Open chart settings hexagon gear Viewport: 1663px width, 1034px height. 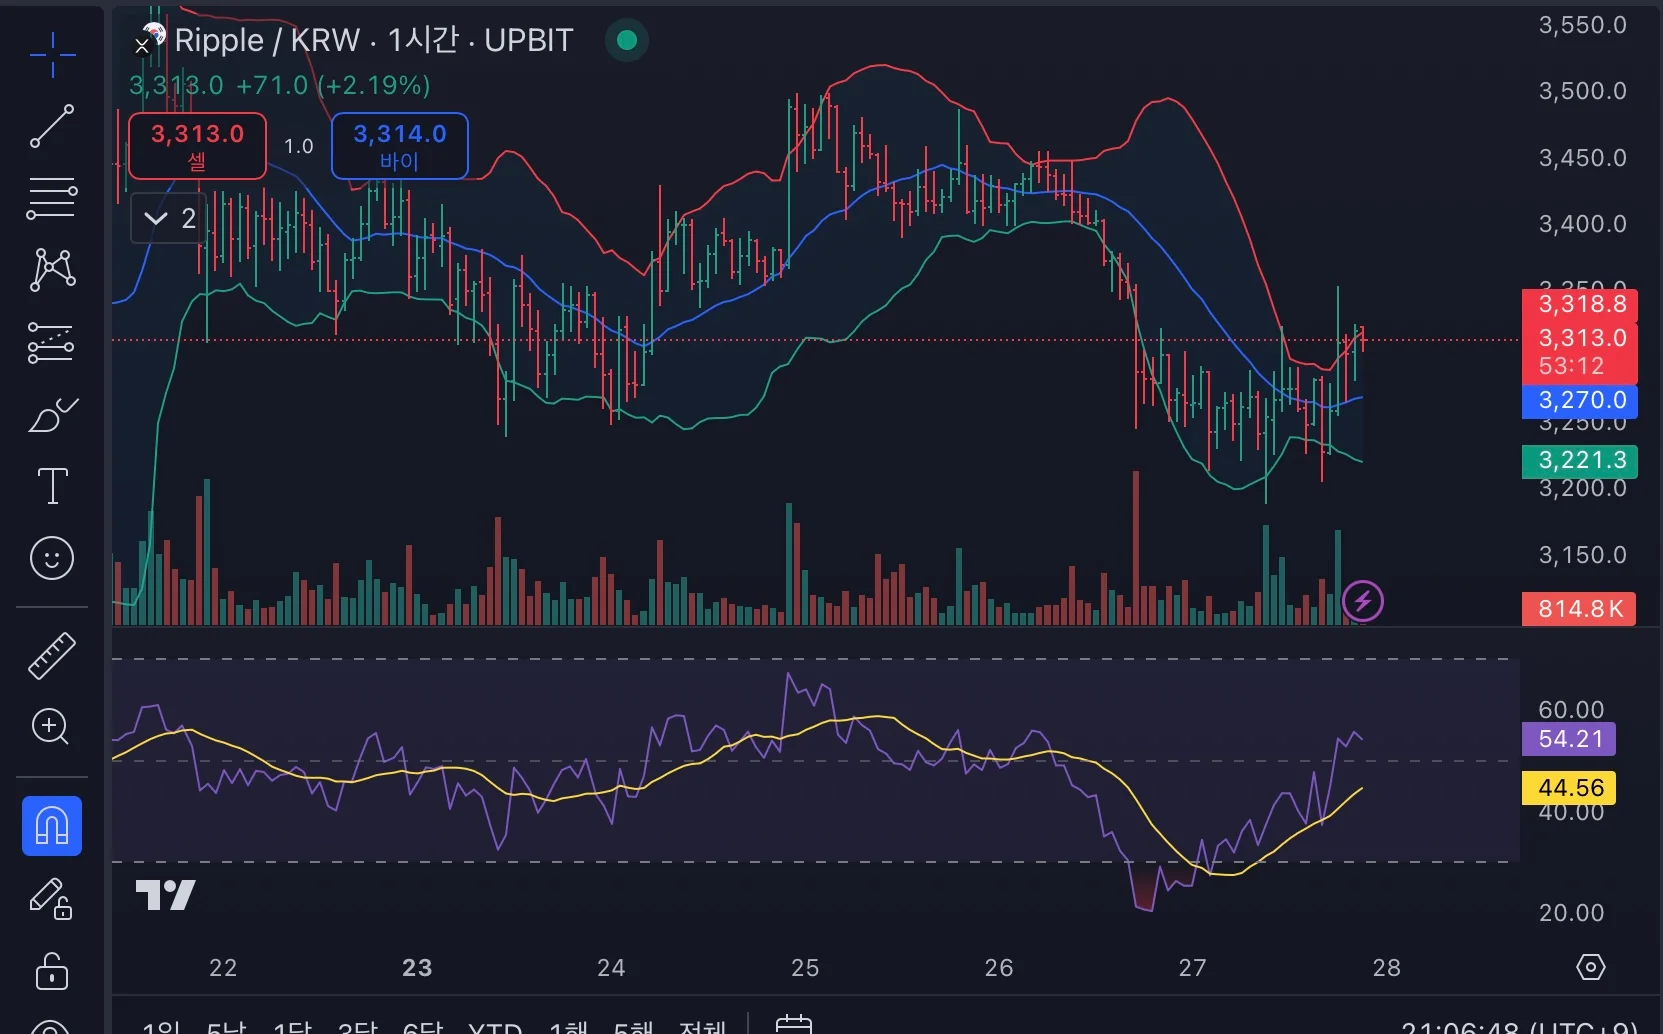(x=1590, y=967)
